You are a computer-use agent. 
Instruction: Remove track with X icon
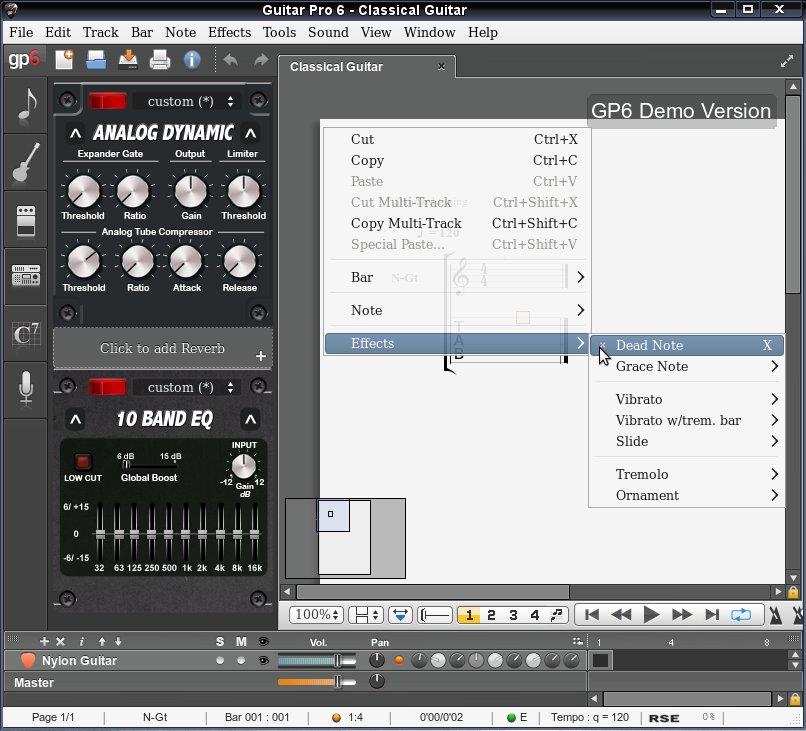tap(60, 641)
